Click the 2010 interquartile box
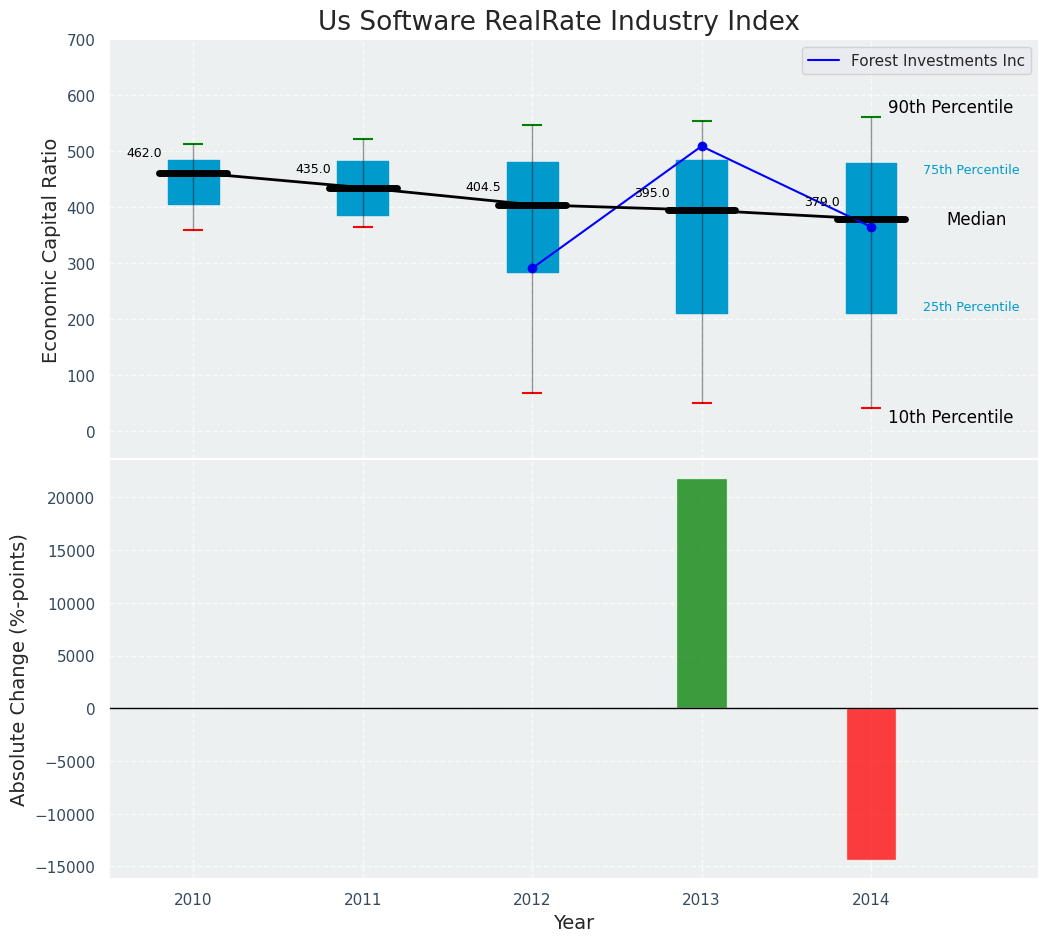Screen dimensions: 1048x942 [194, 183]
